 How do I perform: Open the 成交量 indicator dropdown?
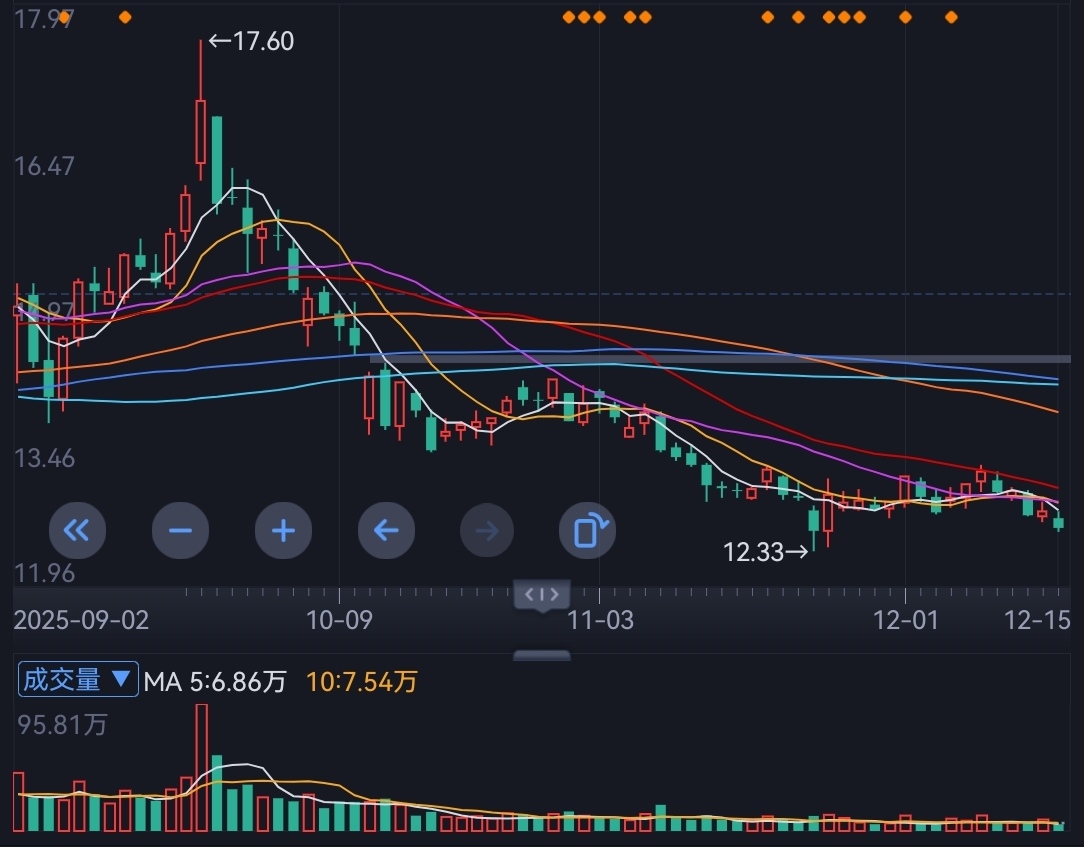[x=78, y=680]
